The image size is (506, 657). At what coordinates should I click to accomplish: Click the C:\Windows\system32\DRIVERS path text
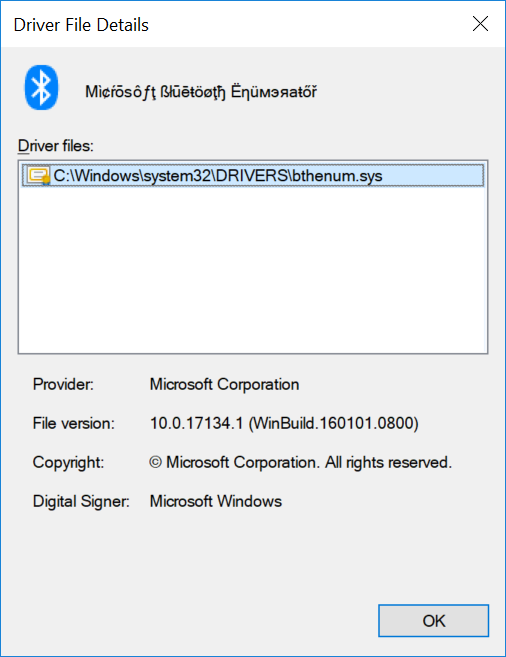[x=171, y=176]
